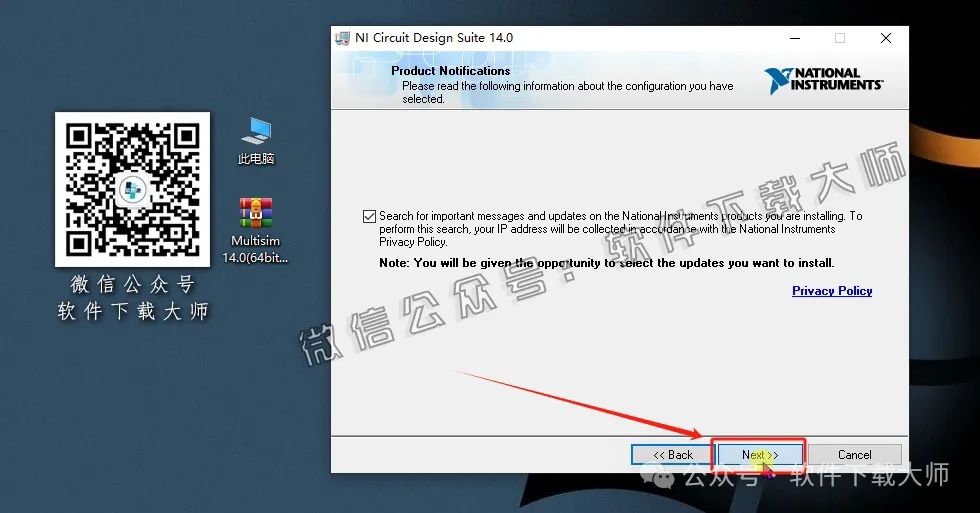This screenshot has height=513, width=980.
Task: Click the QR code image on desktop
Action: coord(132,188)
